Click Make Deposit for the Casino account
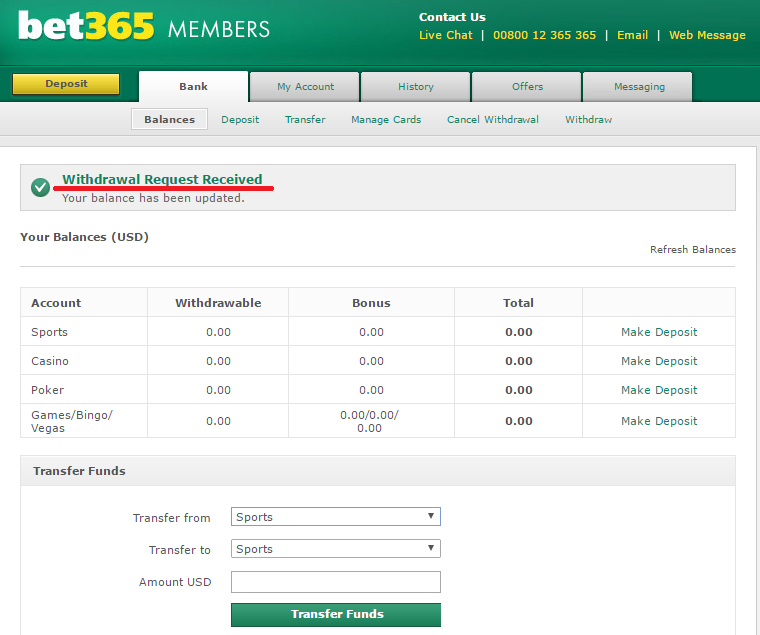 click(x=659, y=361)
